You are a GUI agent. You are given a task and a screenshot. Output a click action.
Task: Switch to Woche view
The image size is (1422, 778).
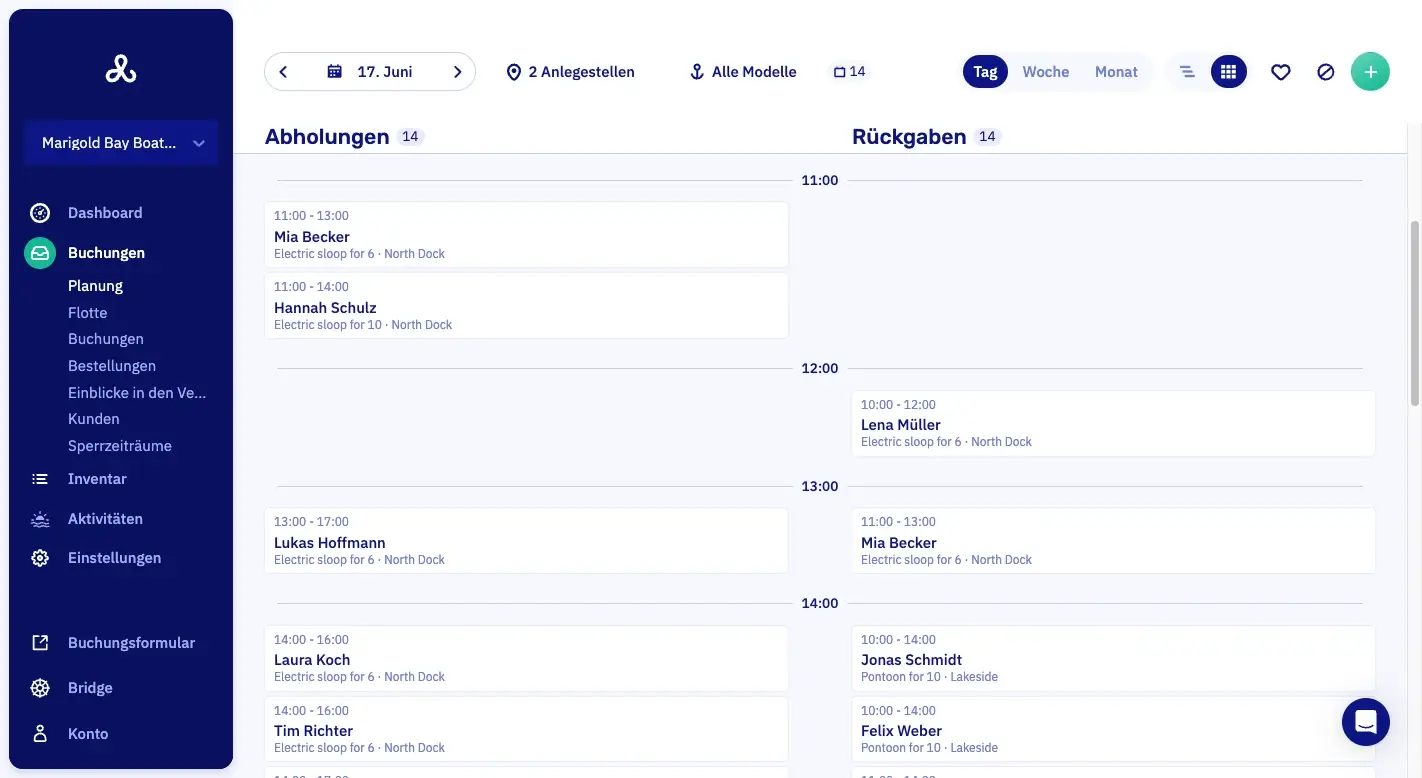coord(1046,72)
